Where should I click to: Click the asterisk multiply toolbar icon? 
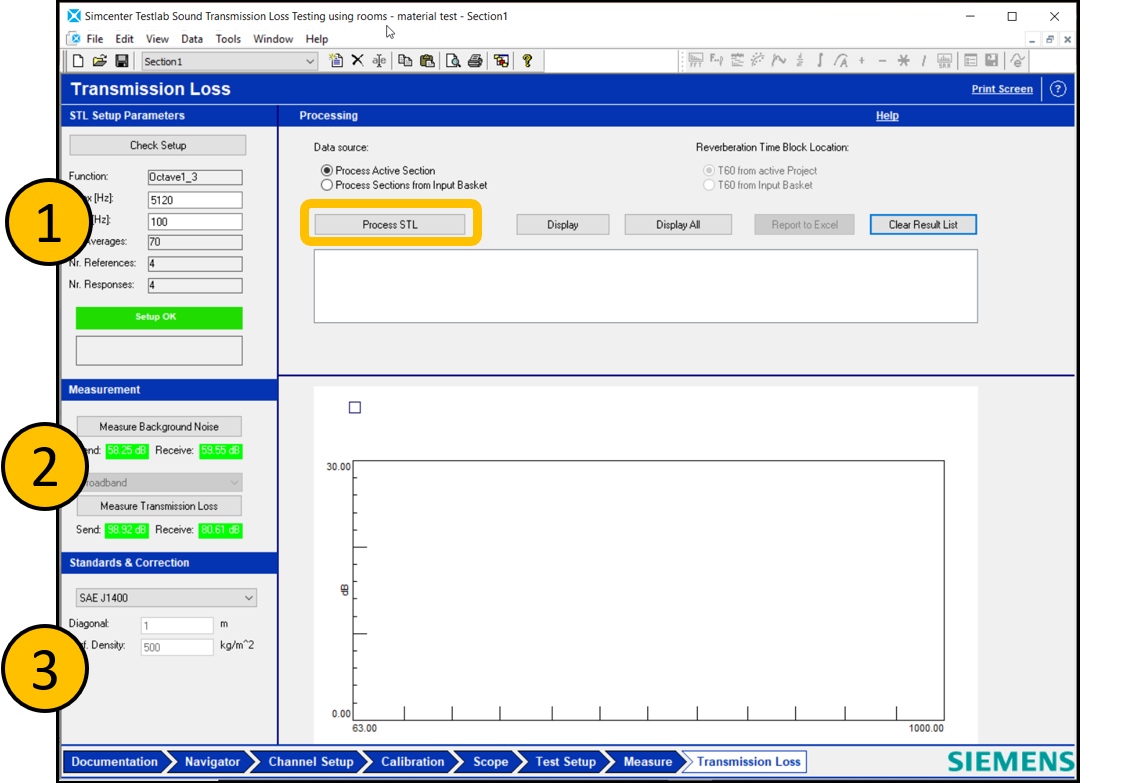tap(903, 61)
